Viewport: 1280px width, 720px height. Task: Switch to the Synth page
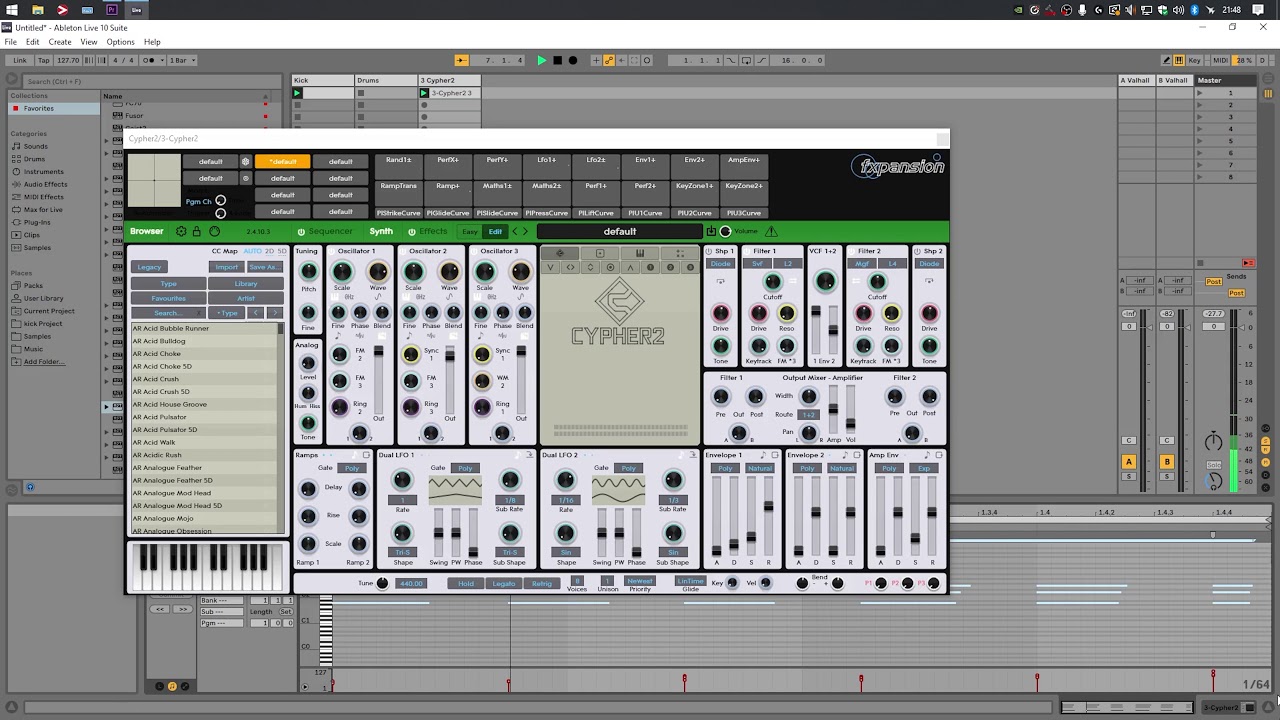[381, 231]
